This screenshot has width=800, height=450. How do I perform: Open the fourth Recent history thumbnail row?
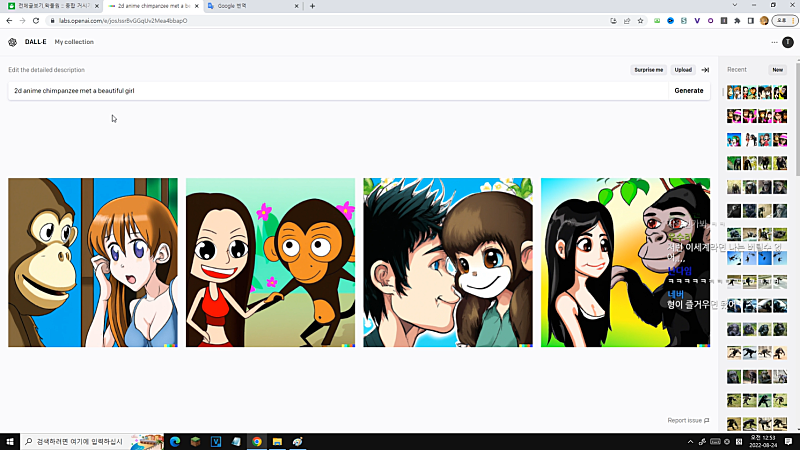coord(757,163)
